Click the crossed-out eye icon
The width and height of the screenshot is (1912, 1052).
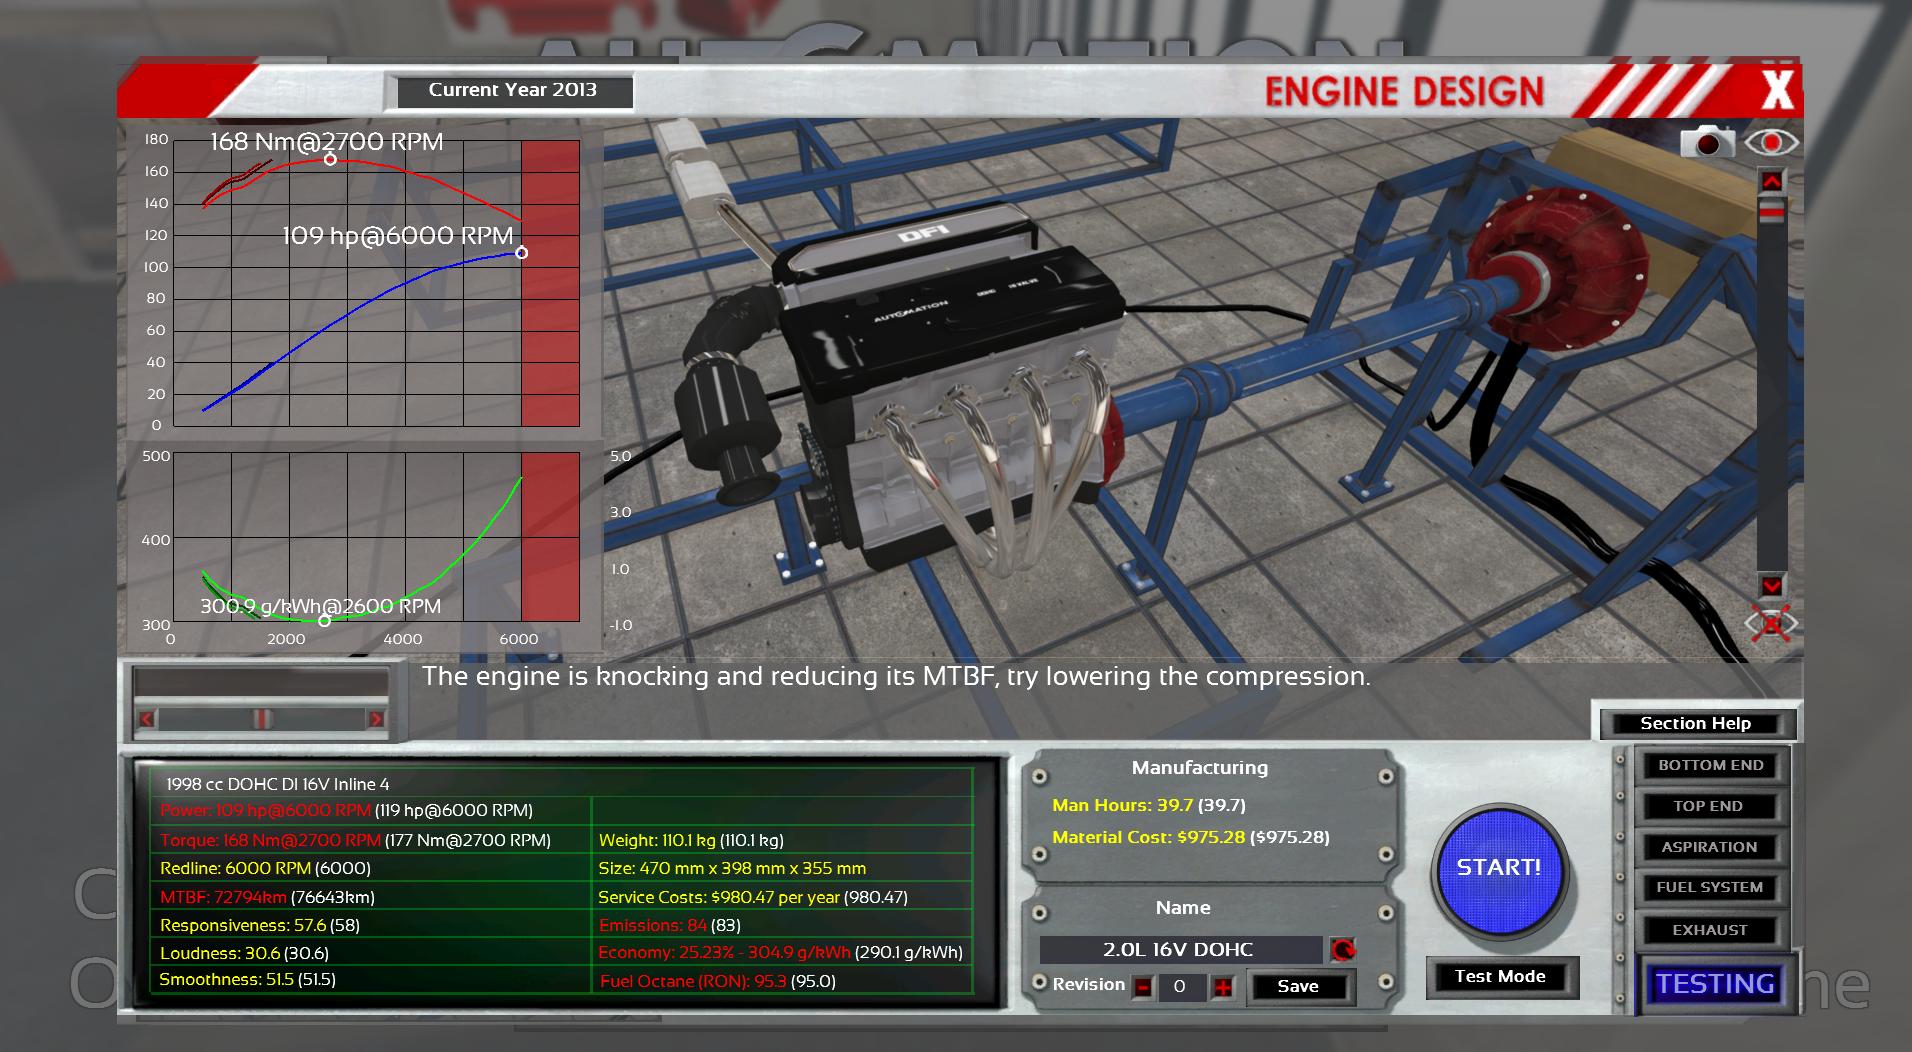[1771, 624]
